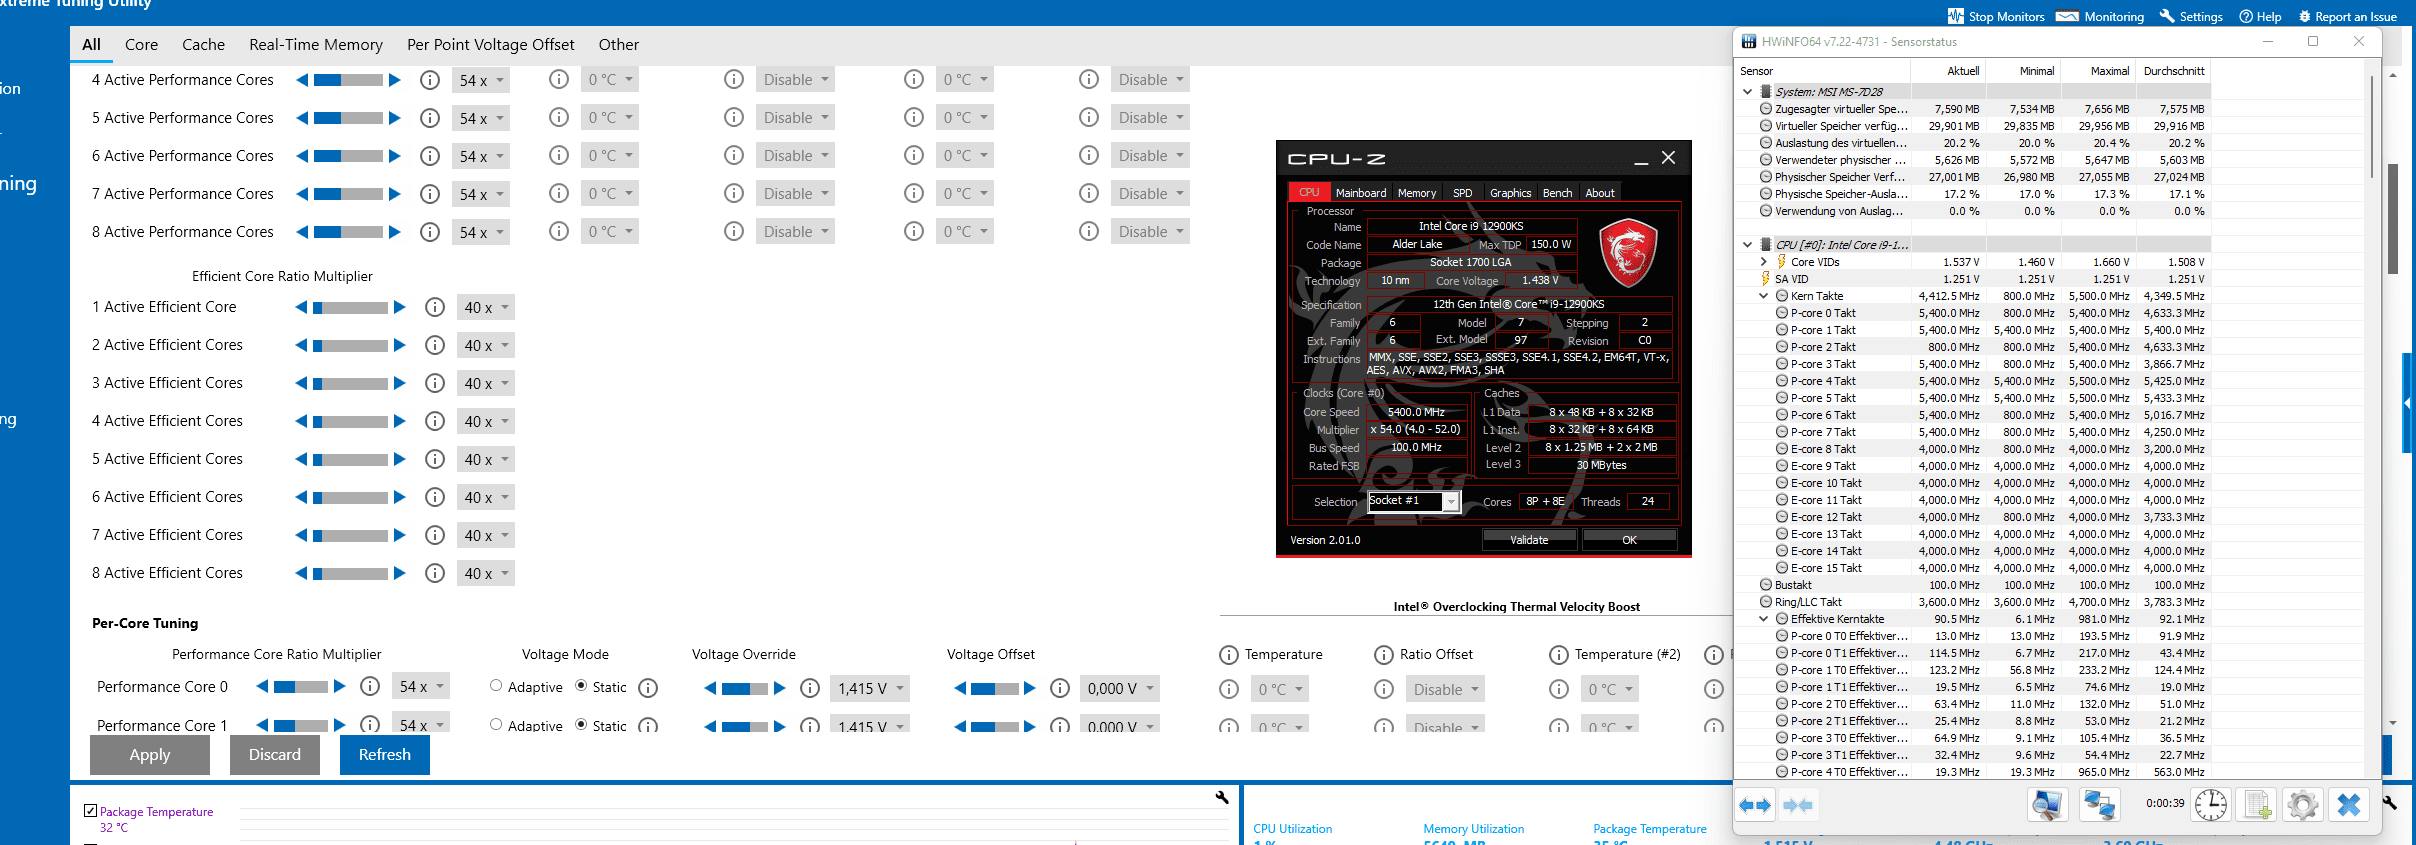Click Voltage Override slider for Performance Core 0
This screenshot has height=845, width=2416.
[x=745, y=688]
